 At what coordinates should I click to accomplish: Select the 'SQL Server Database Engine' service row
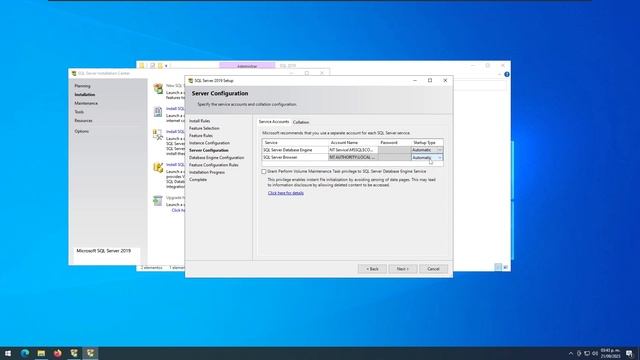(295, 150)
